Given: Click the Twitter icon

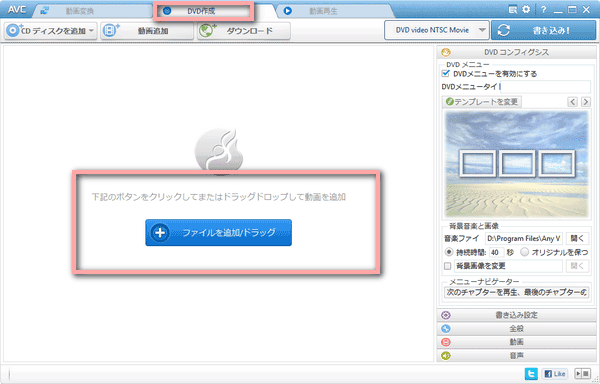Looking at the screenshot, I should pos(531,374).
